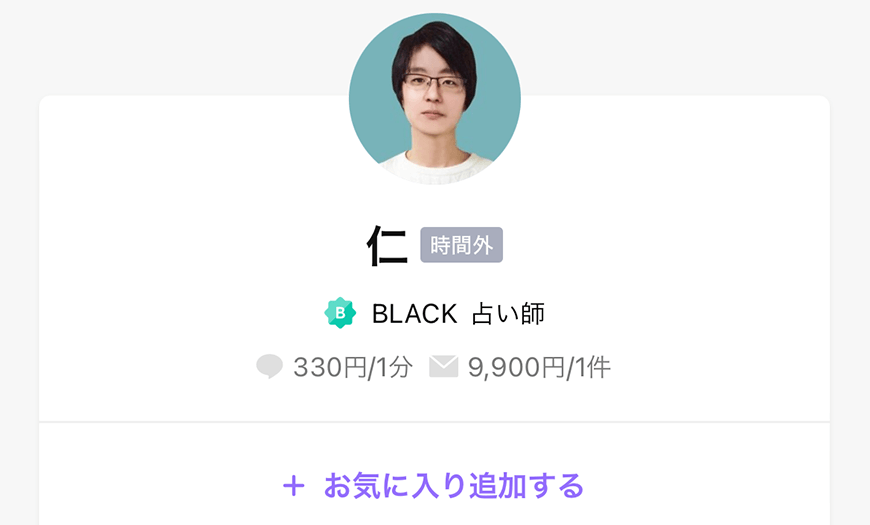The image size is (870, 525).
Task: Click the glasses on the profile photo
Action: [x=434, y=83]
